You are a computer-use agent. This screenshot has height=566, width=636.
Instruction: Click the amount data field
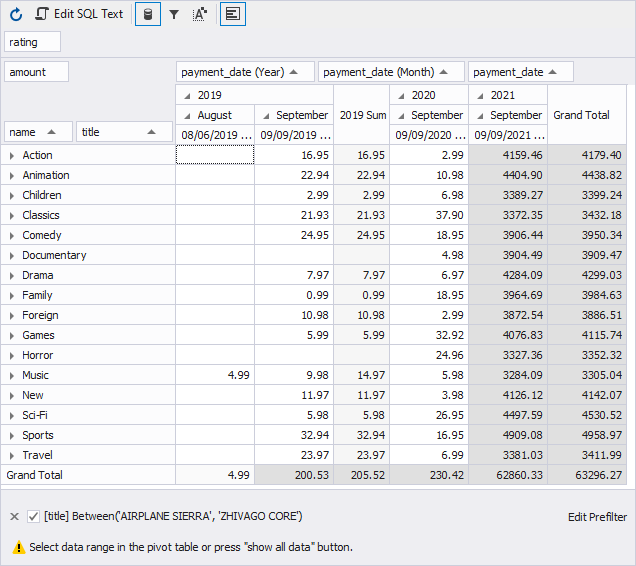tap(38, 72)
